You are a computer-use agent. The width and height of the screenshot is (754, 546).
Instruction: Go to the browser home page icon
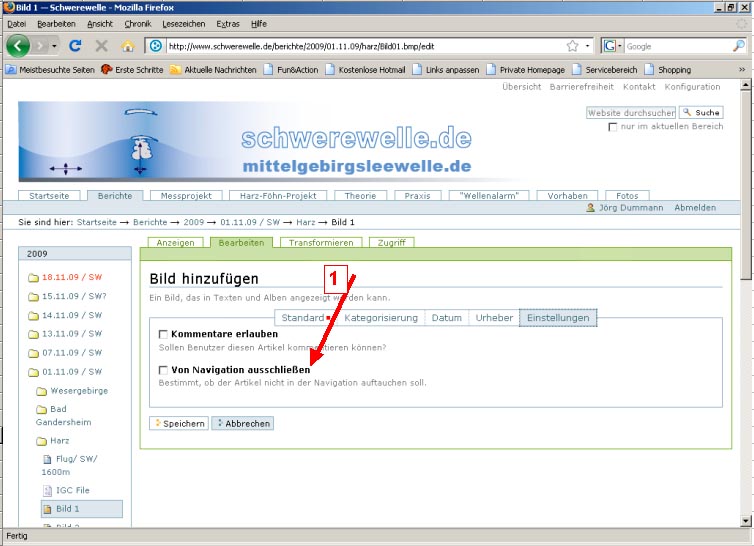pyautogui.click(x=127, y=46)
